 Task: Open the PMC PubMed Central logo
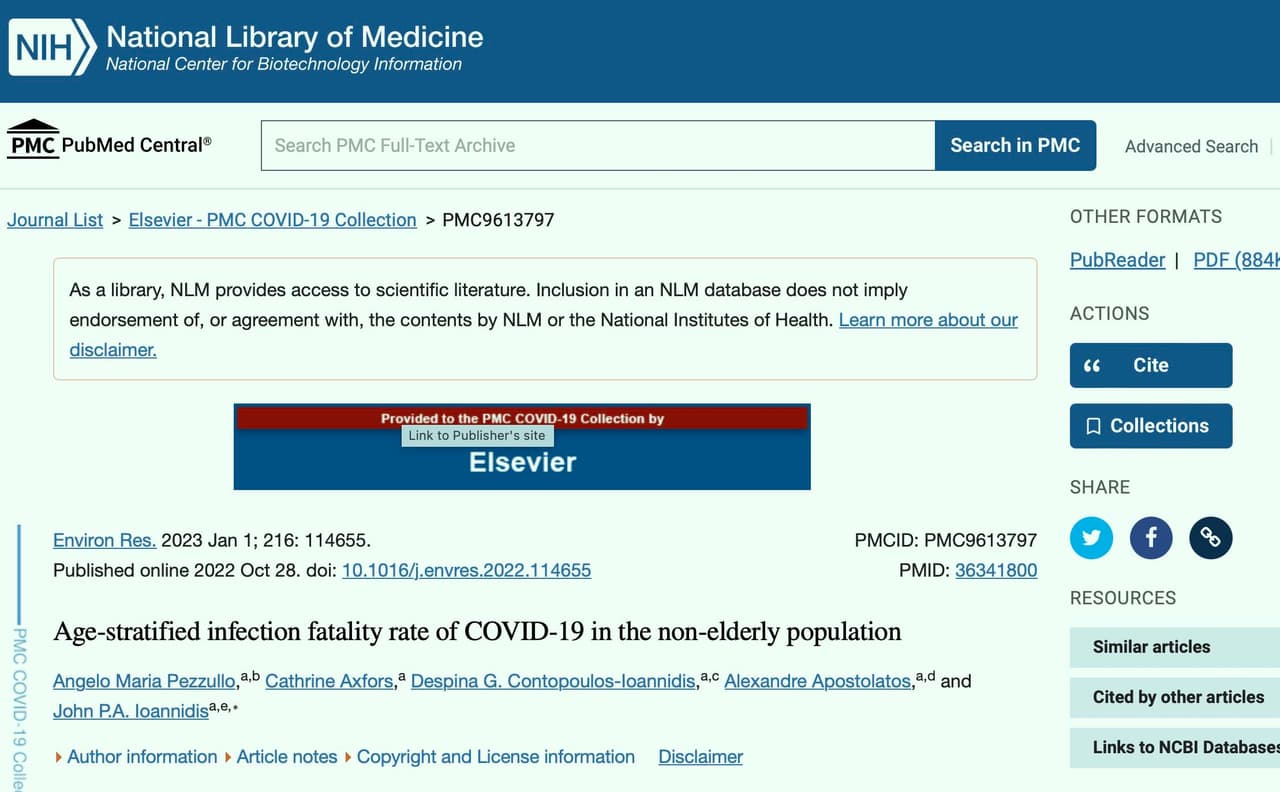(109, 141)
